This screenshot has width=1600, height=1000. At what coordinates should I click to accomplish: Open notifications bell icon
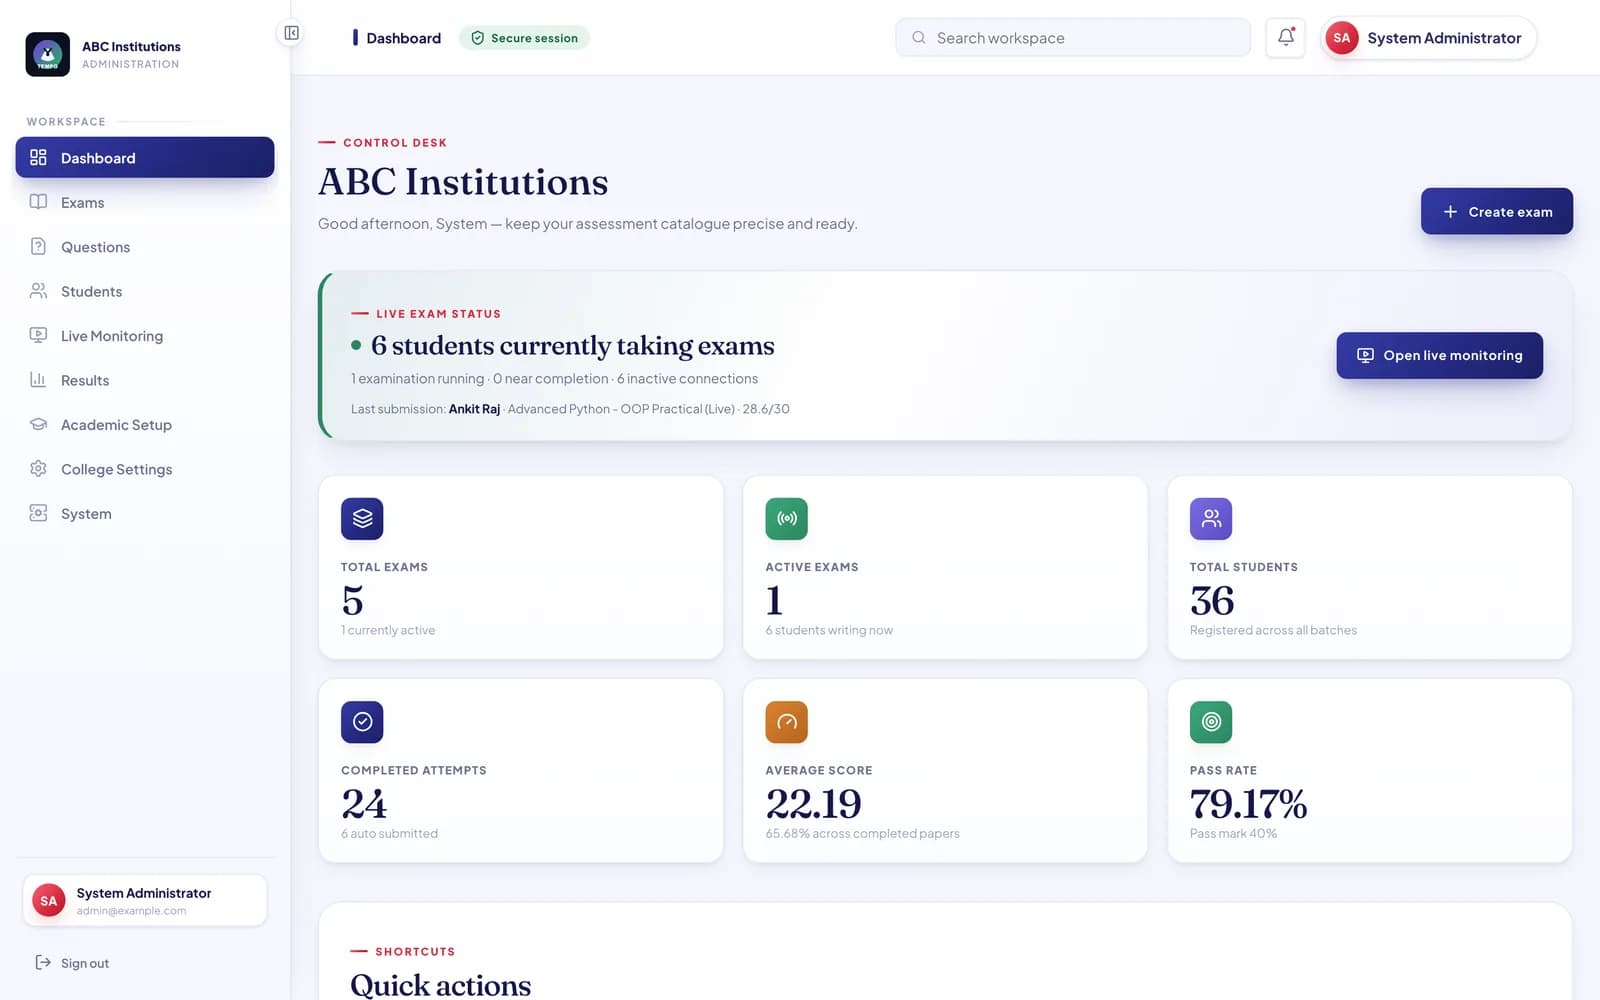click(1285, 38)
